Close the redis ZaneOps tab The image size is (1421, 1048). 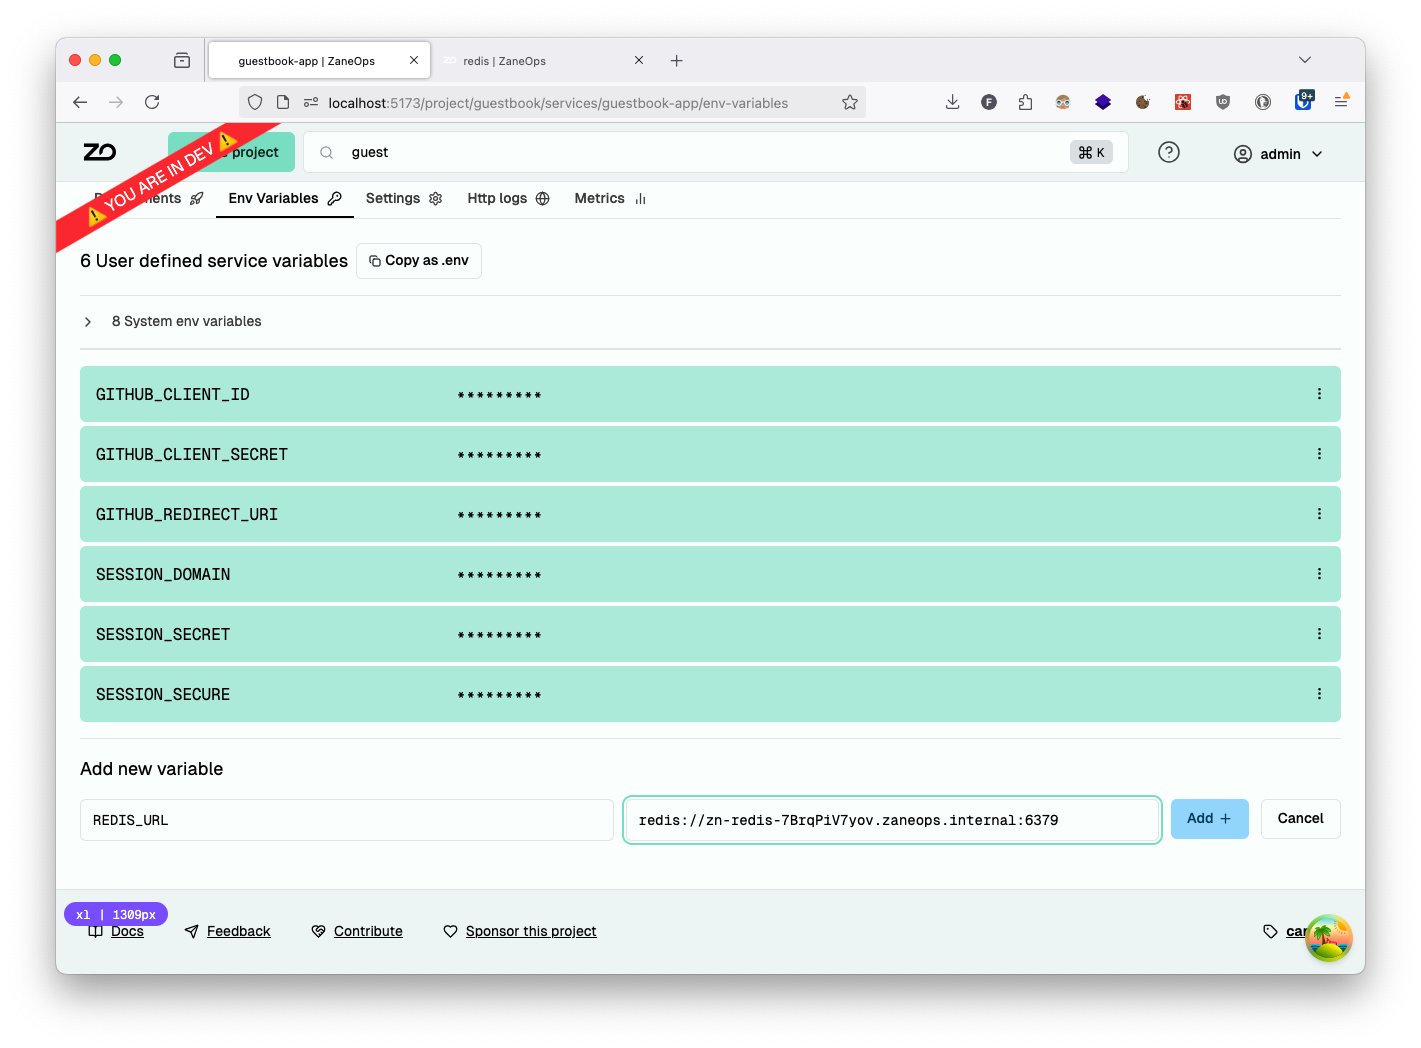pyautogui.click(x=639, y=60)
